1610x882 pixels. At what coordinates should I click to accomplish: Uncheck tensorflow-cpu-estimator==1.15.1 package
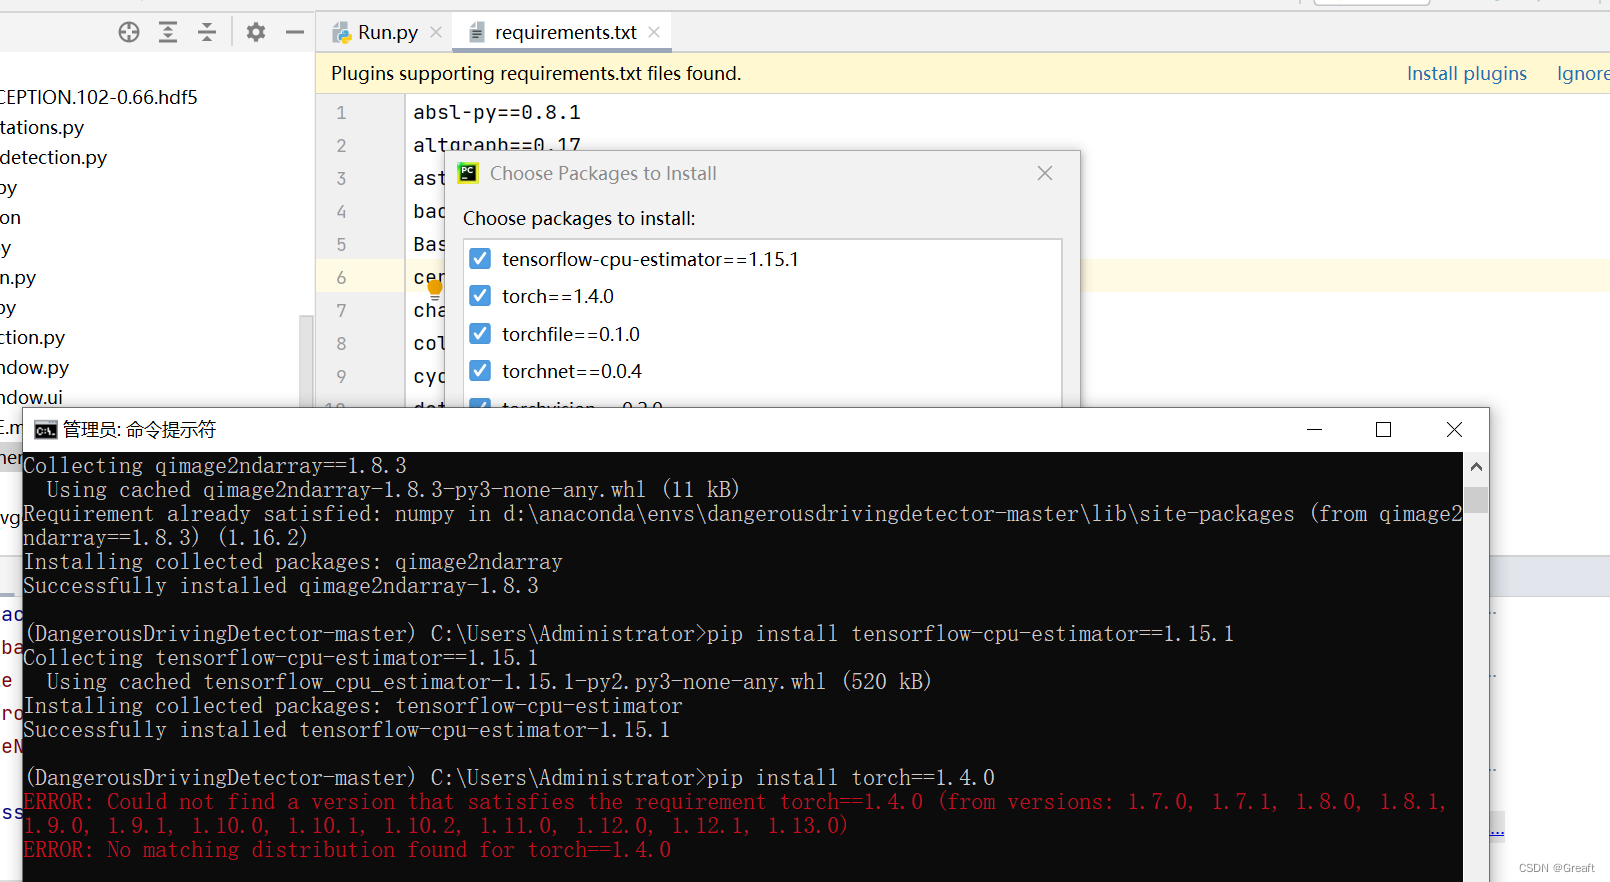480,259
